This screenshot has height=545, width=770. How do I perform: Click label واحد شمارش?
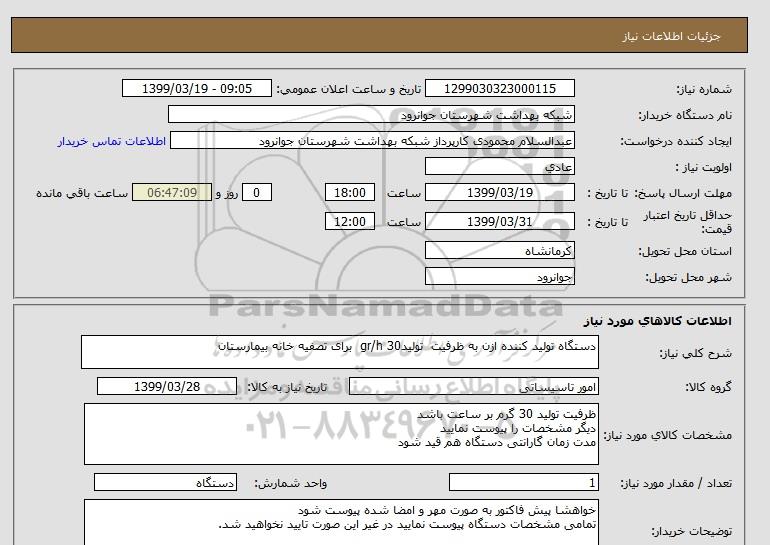[291, 484]
